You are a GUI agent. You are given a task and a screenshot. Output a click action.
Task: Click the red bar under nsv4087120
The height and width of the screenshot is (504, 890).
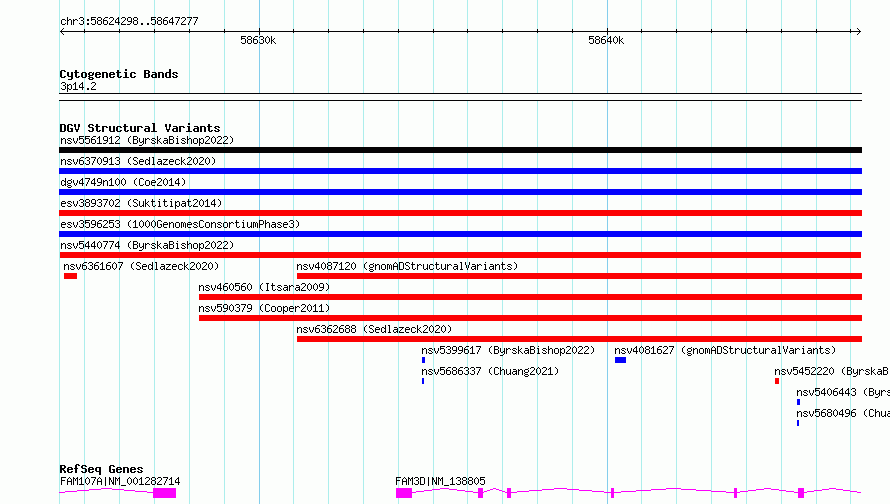(579, 276)
